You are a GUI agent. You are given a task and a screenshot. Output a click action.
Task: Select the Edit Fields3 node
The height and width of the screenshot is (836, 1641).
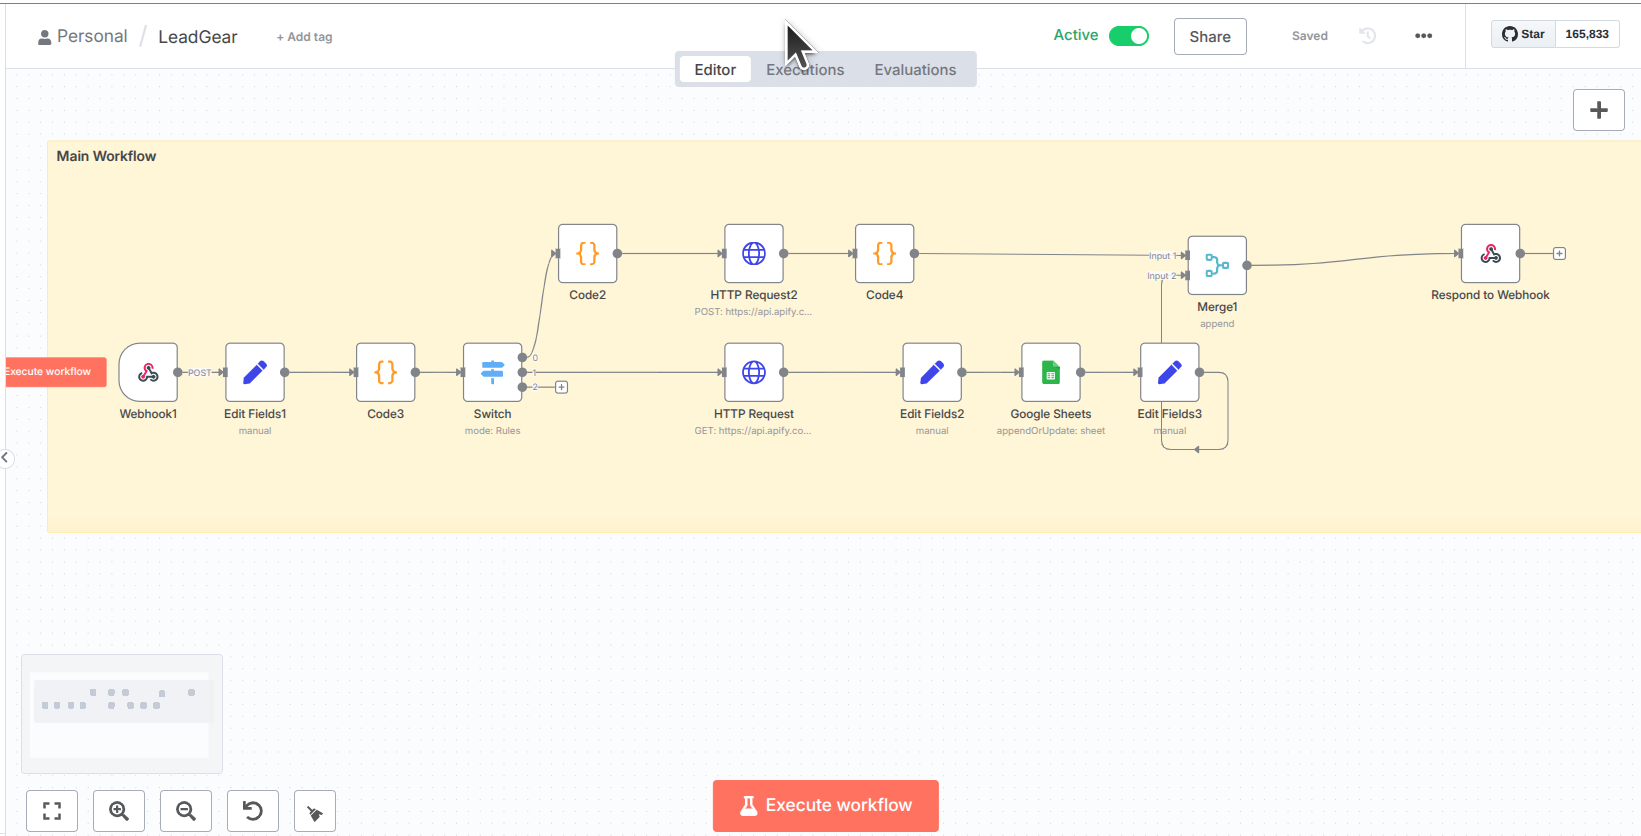[x=1170, y=372]
